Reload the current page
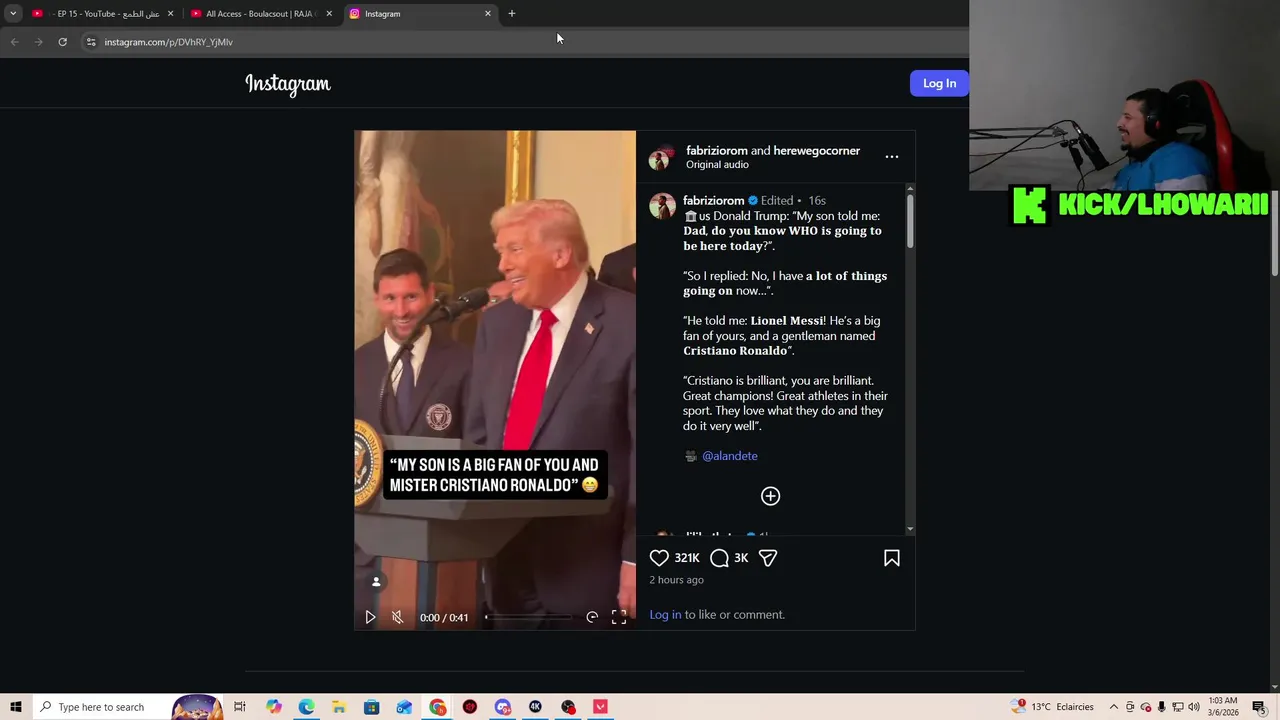1280x720 pixels. point(62,42)
